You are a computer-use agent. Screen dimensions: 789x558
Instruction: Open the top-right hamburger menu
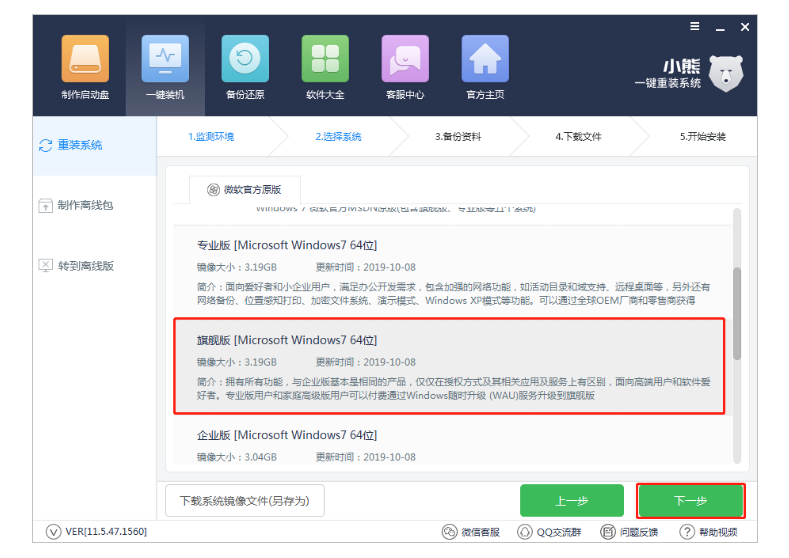tap(694, 27)
